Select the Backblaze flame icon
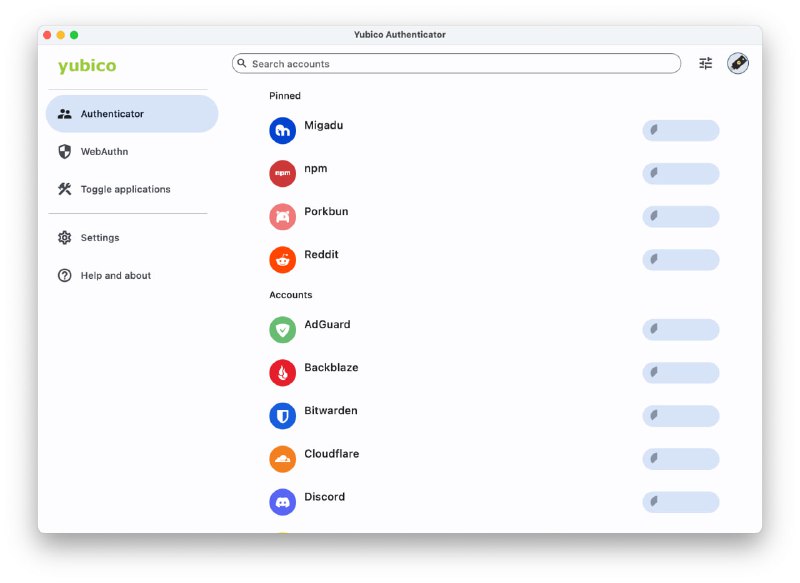Screen dimensions: 800x583 tap(282, 373)
